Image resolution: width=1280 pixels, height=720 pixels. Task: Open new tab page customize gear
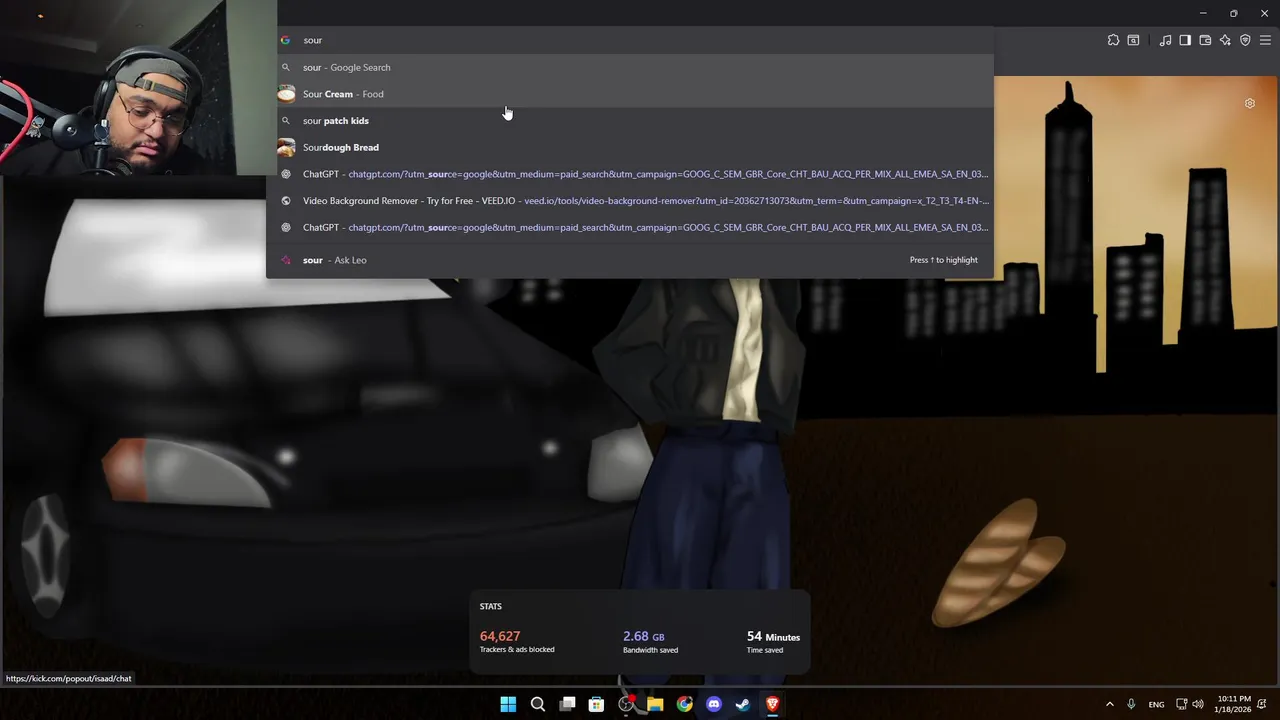tap(1249, 103)
